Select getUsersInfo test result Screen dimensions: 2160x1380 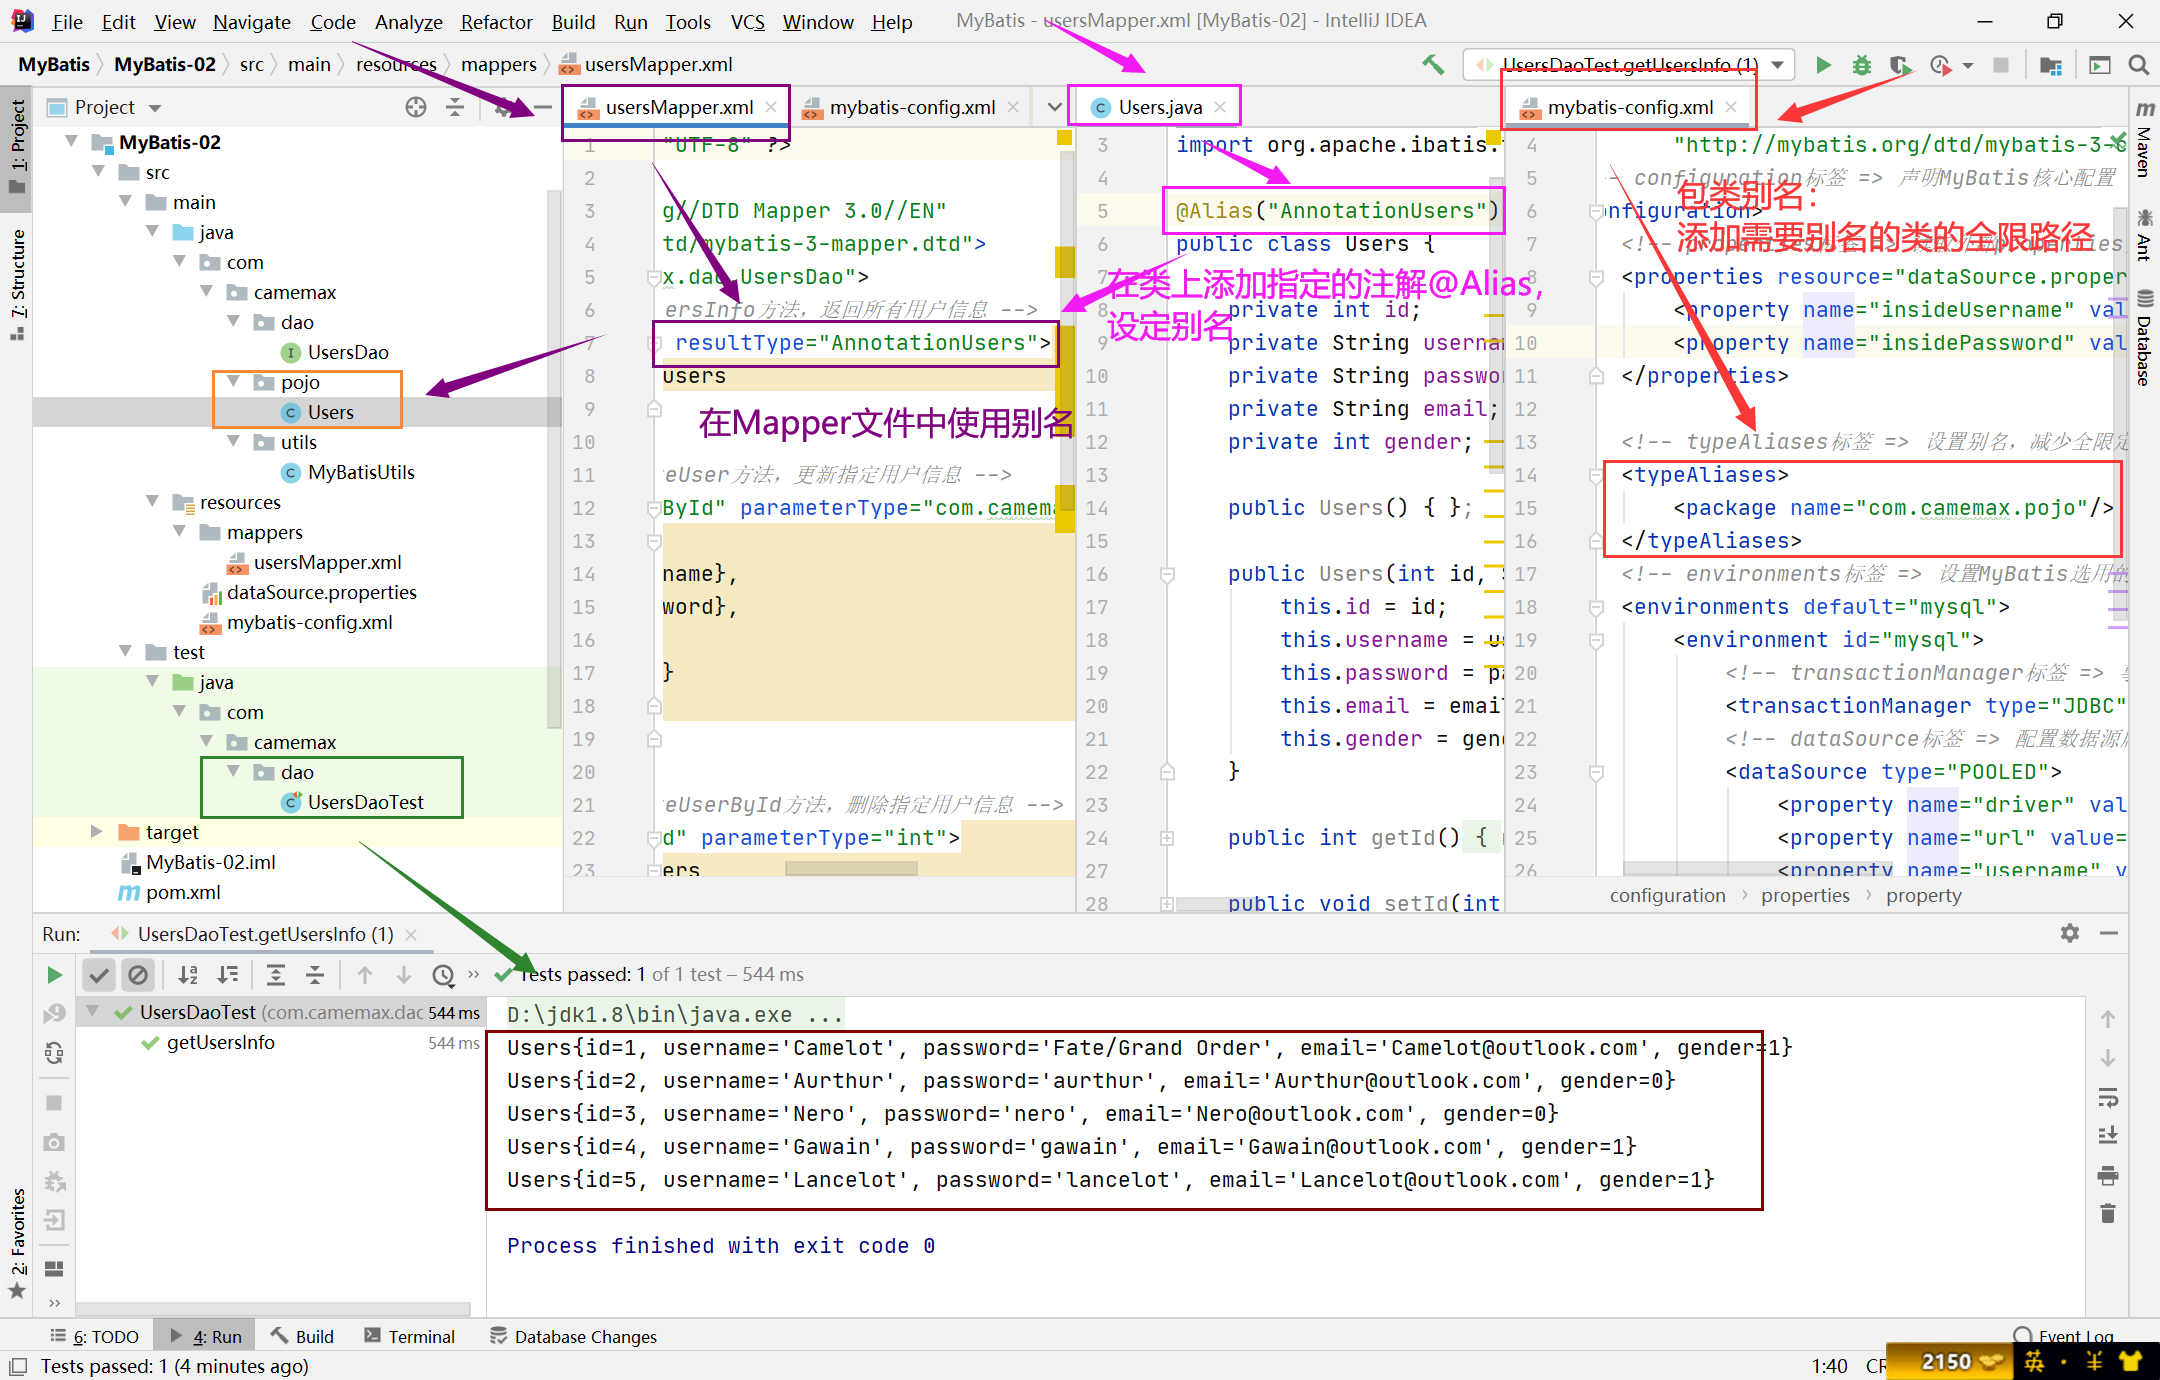point(220,1042)
